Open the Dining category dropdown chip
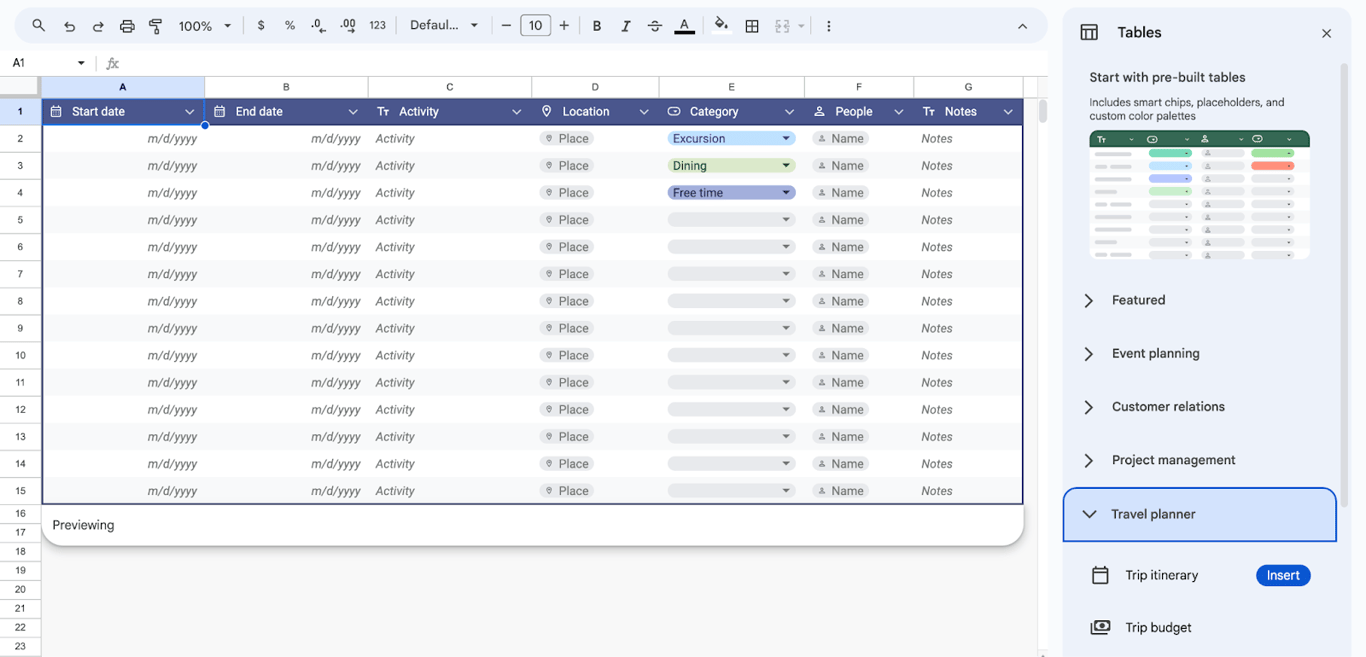This screenshot has width=1366, height=657. [731, 166]
